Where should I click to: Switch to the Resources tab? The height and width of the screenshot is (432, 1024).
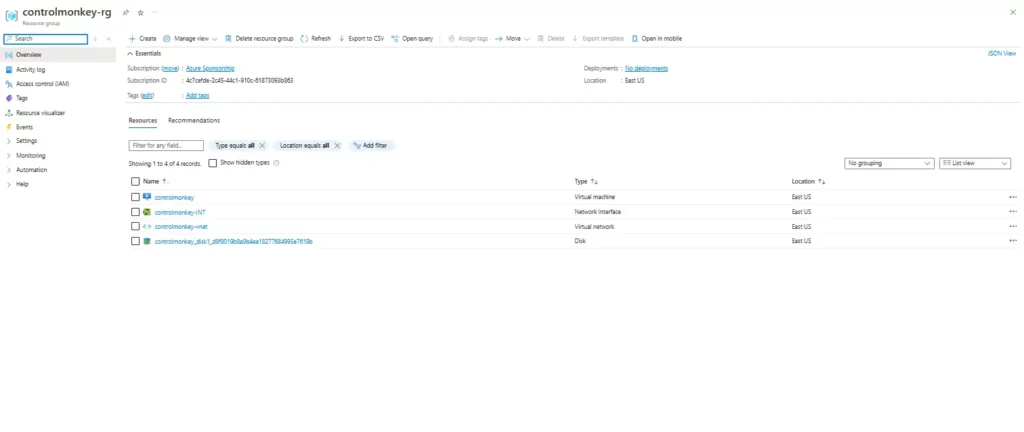point(143,121)
